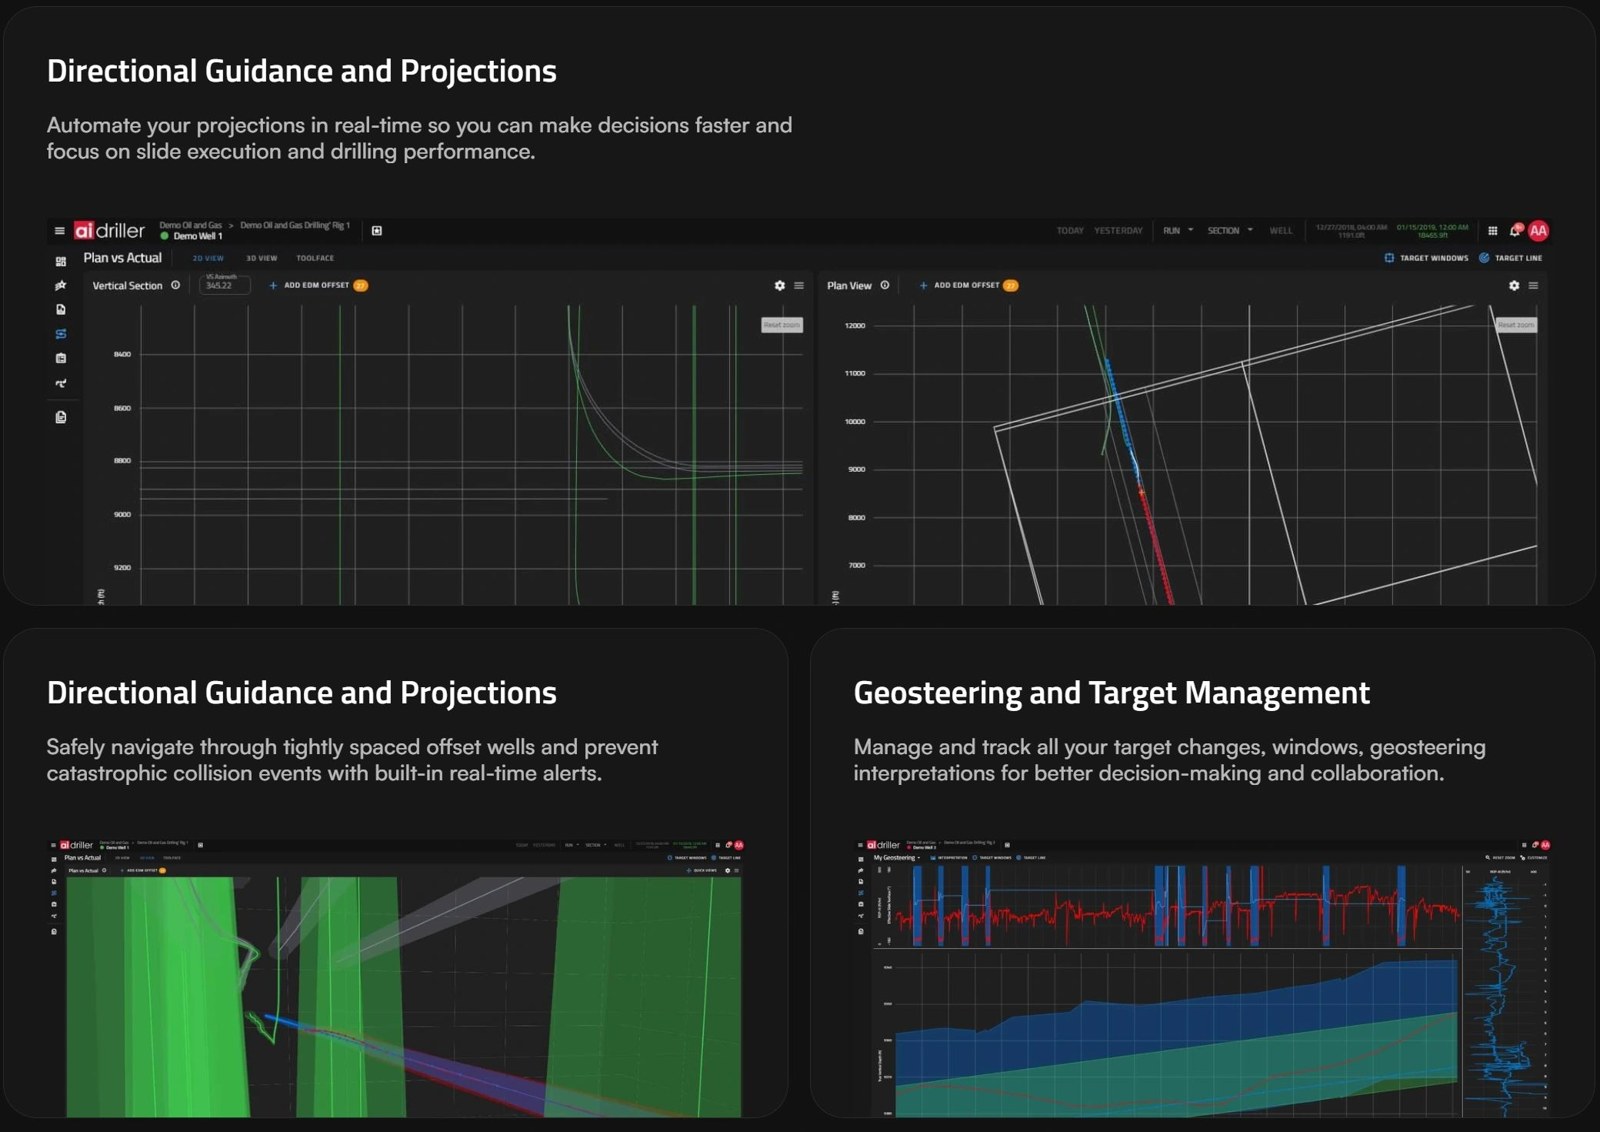Open settings gear of Vertical Section chart
Viewport: 1600px width, 1132px height.
click(x=780, y=286)
